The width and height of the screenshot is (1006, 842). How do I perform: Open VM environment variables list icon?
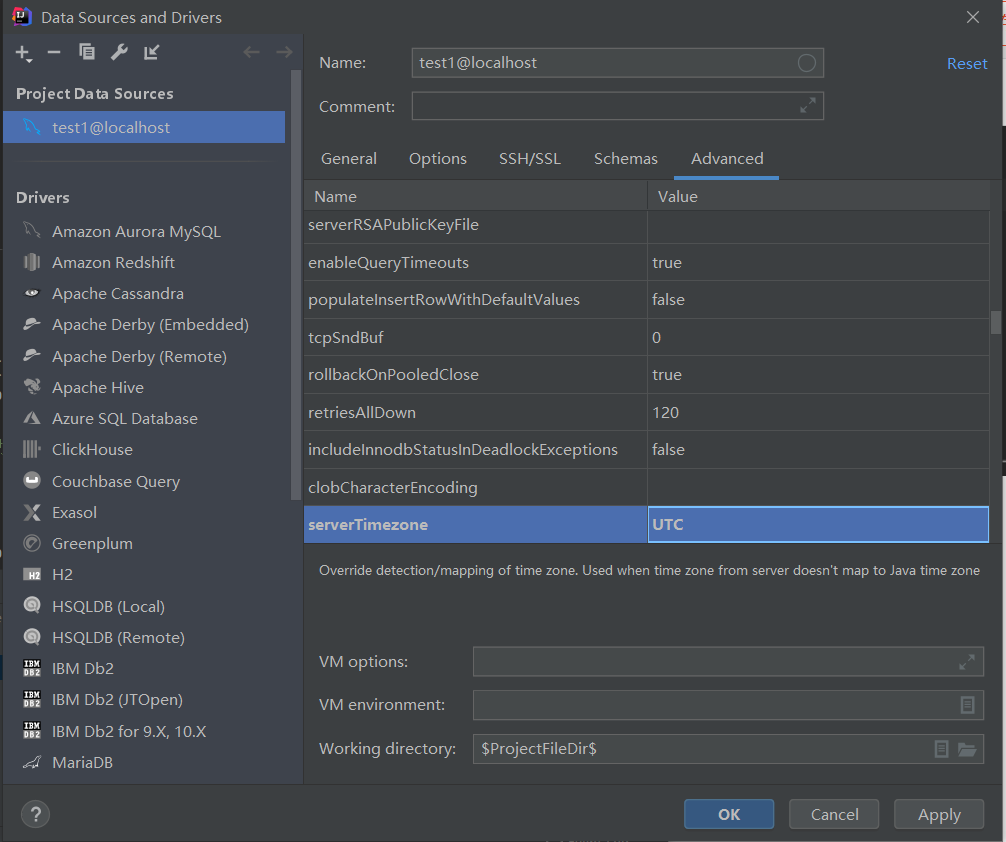967,705
